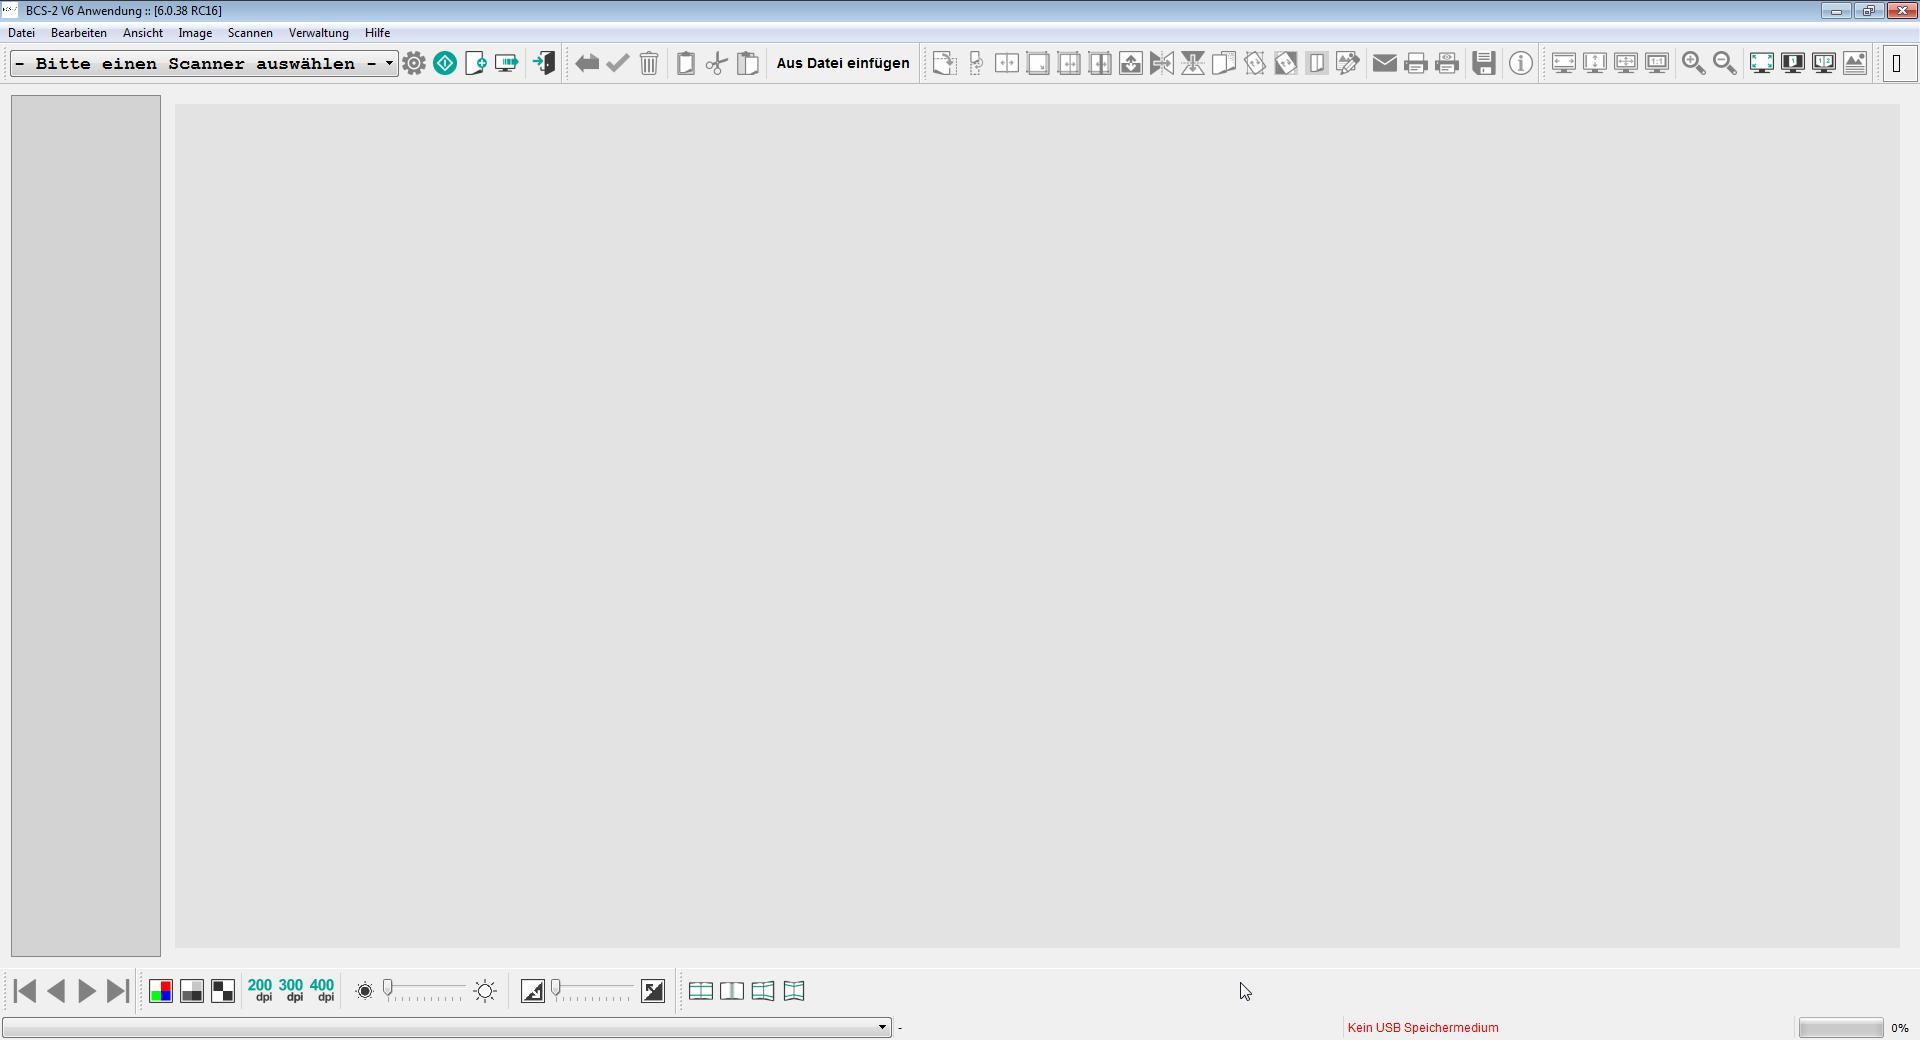Select 200 dpi resolution

click(x=260, y=990)
